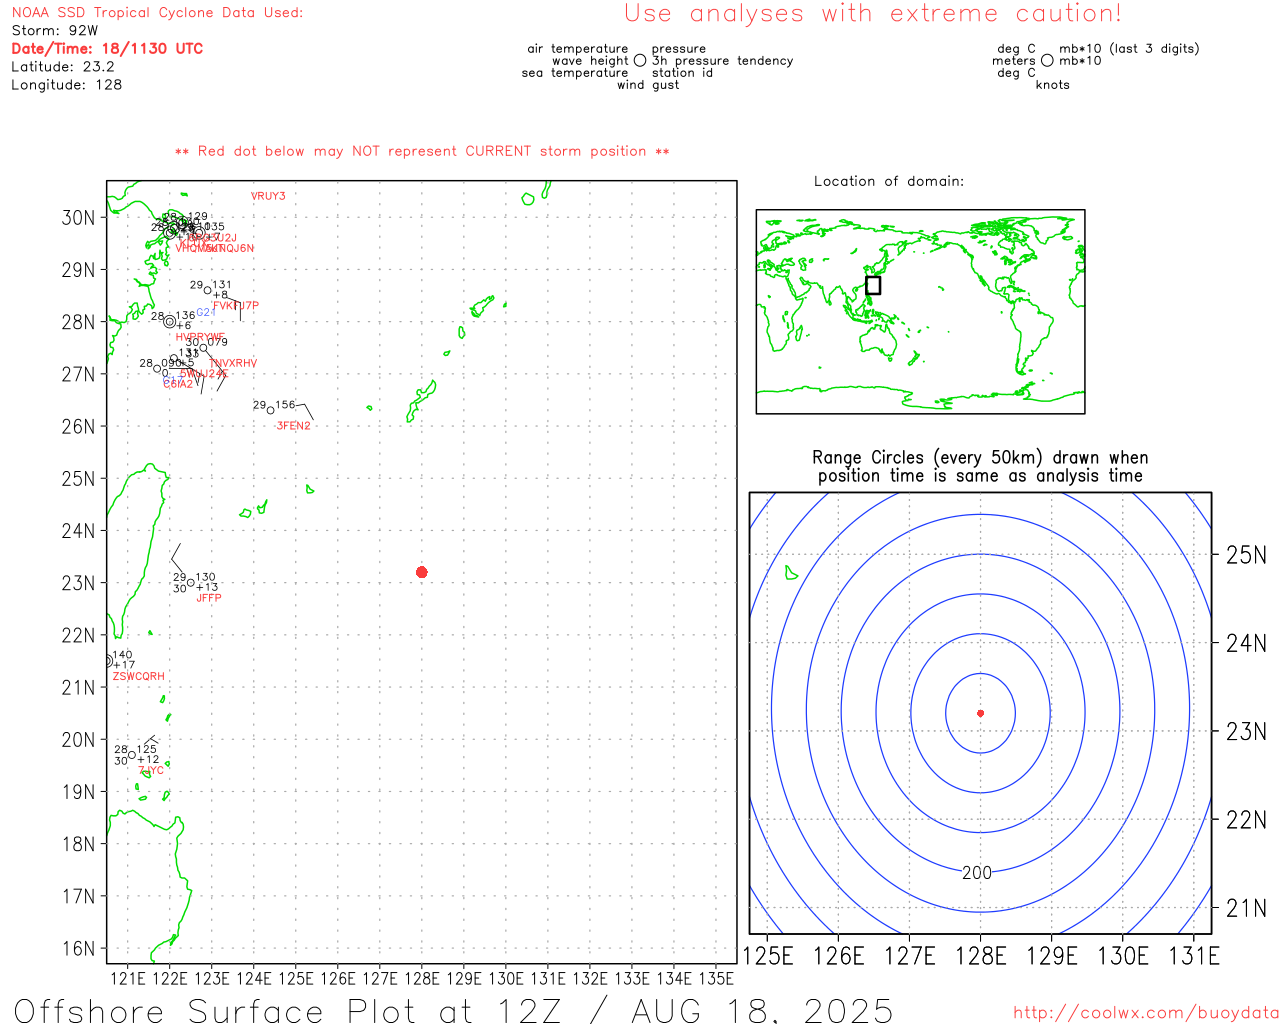Click the 135E longitude axis label
Image resolution: width=1280 pixels, height=1024 pixels.
716,979
